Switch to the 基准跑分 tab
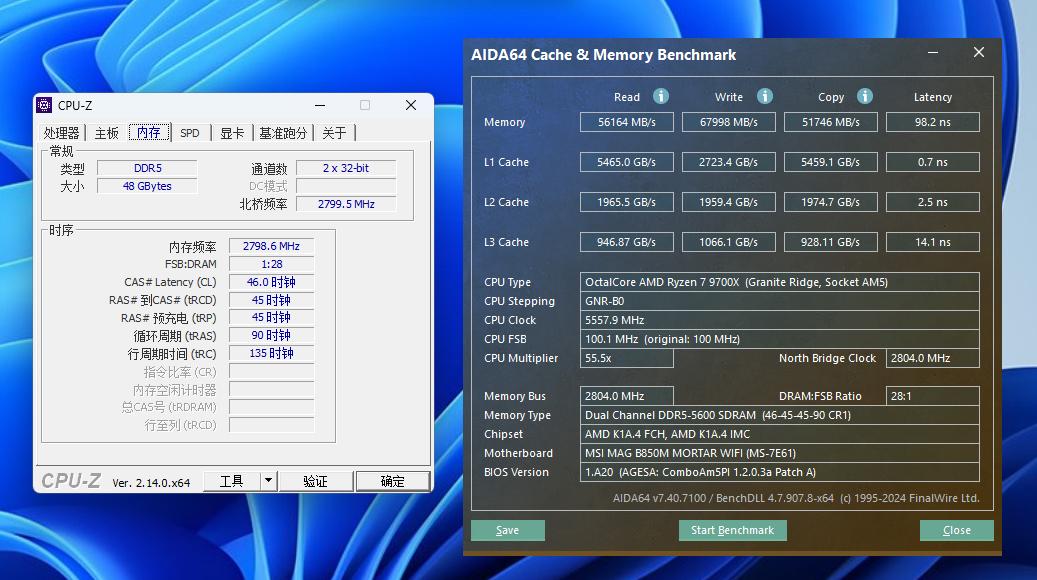 (283, 133)
